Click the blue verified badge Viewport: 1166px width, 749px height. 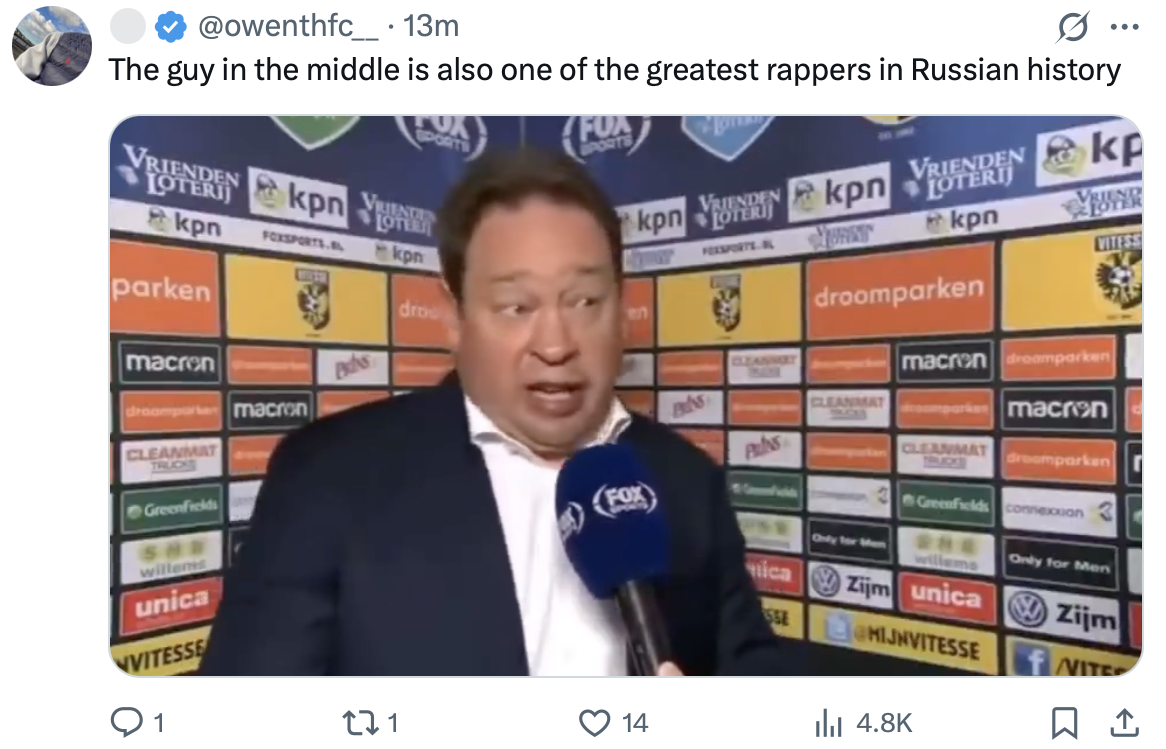(170, 28)
